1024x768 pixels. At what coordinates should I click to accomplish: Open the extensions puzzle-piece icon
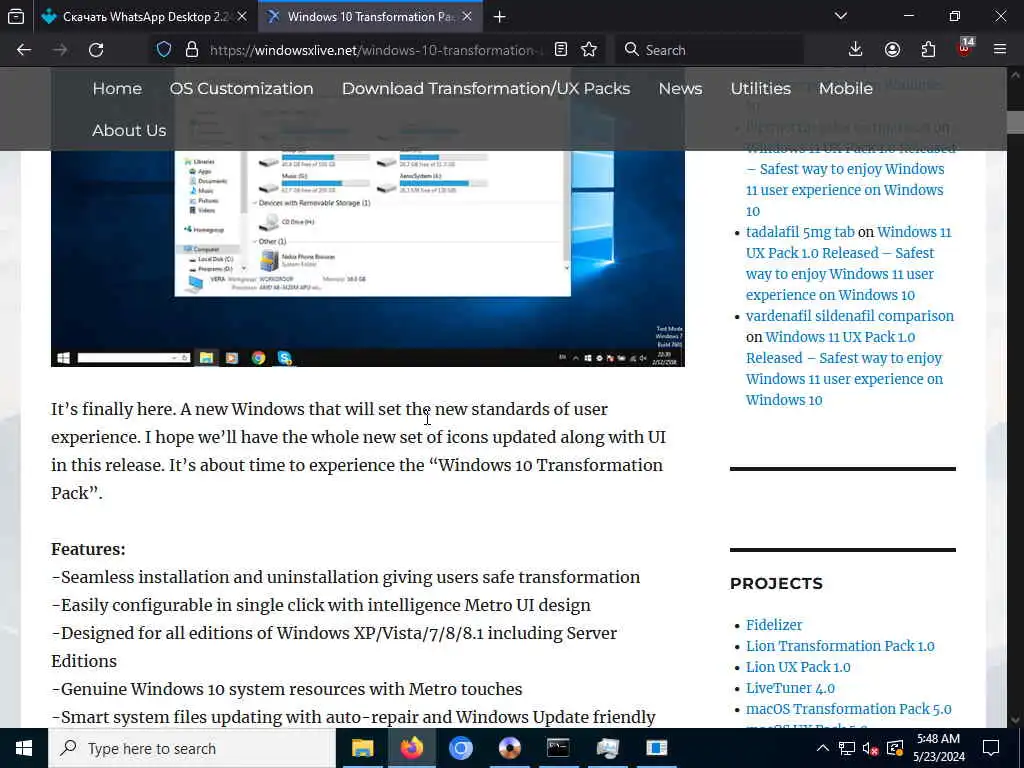[928, 50]
